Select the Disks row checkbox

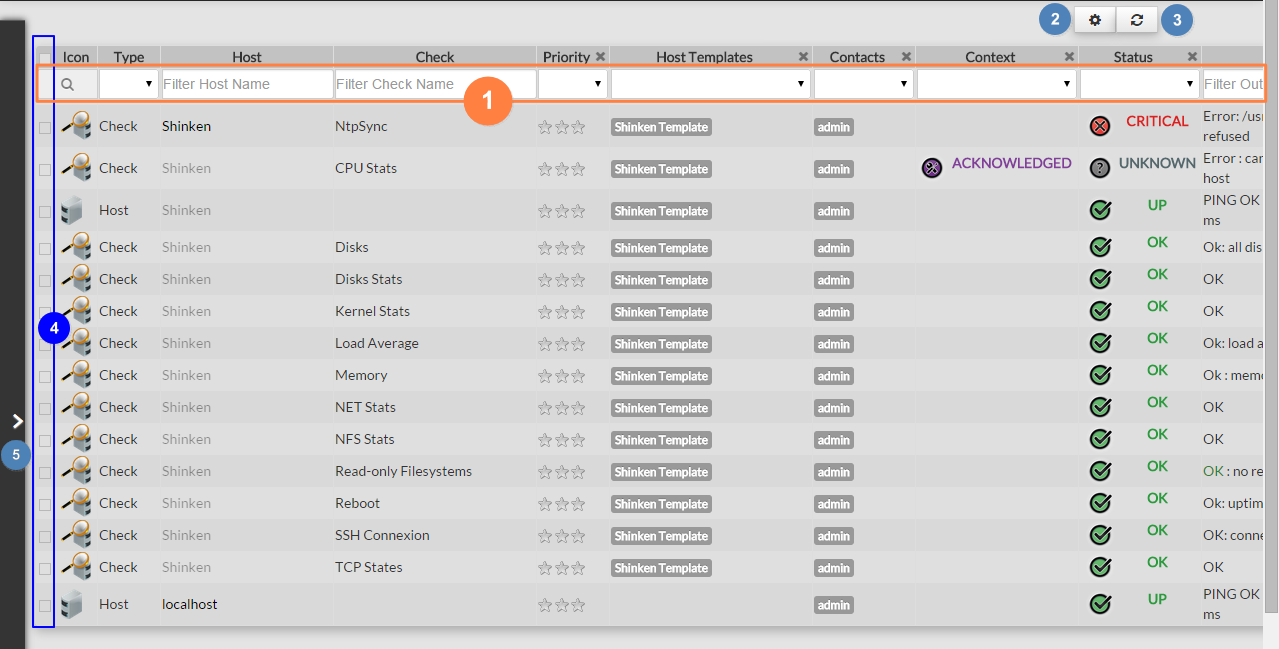[45, 248]
